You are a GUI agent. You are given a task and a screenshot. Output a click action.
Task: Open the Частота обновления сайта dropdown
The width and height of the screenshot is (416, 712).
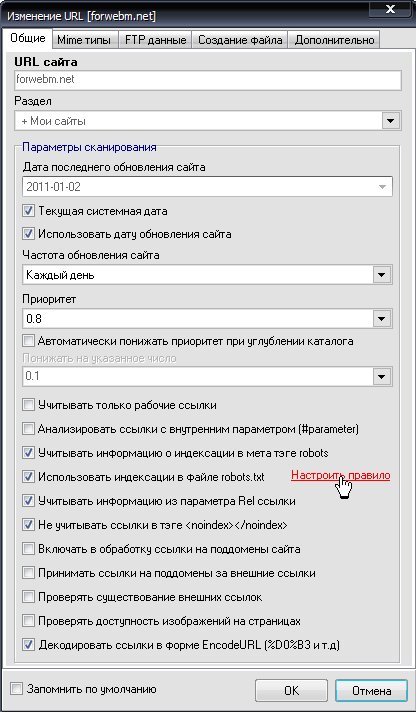(381, 275)
